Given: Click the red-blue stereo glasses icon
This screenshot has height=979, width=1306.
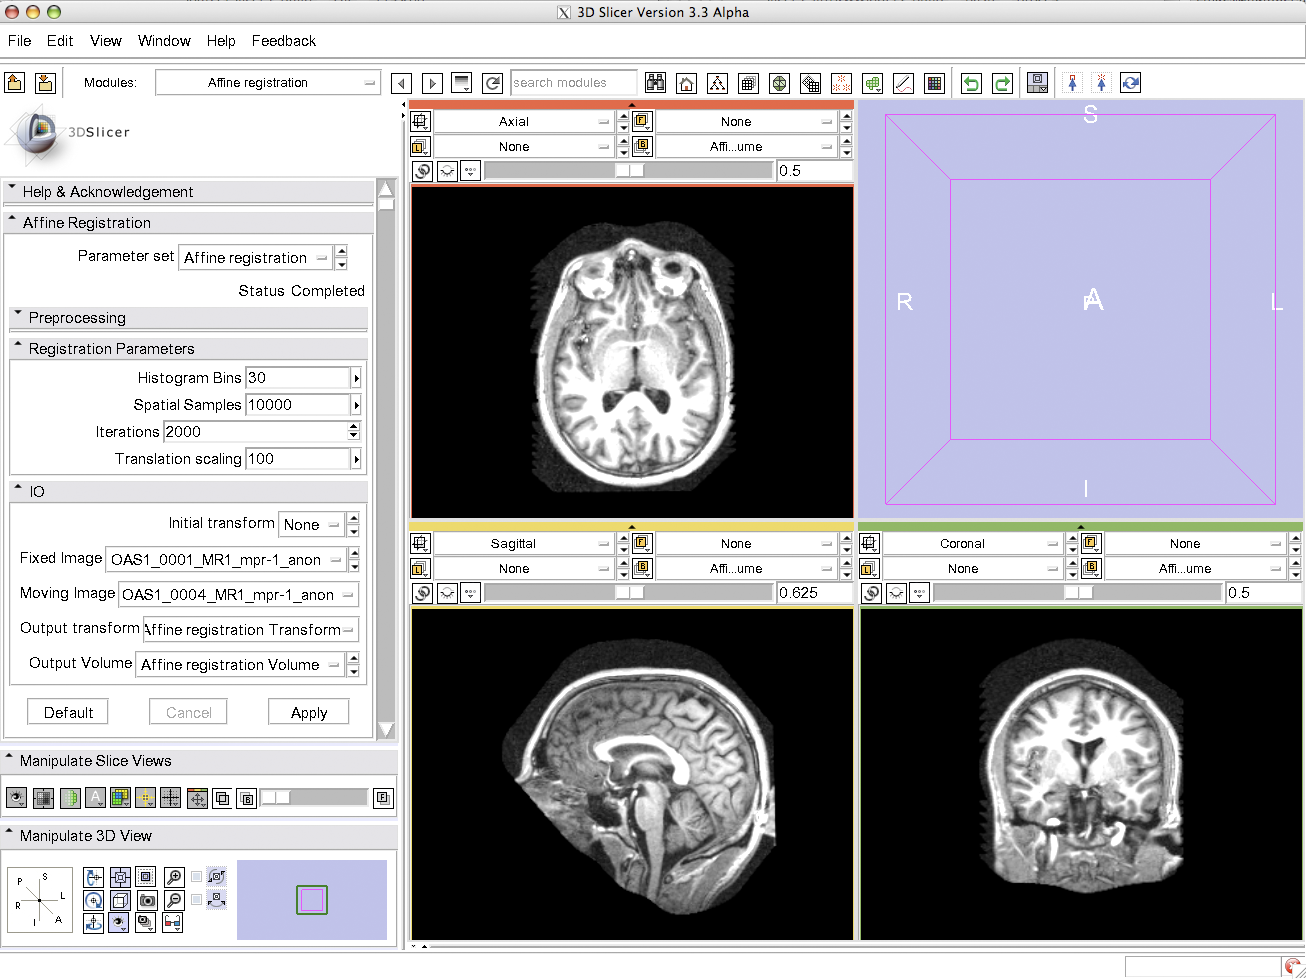Looking at the screenshot, I should click(x=172, y=922).
